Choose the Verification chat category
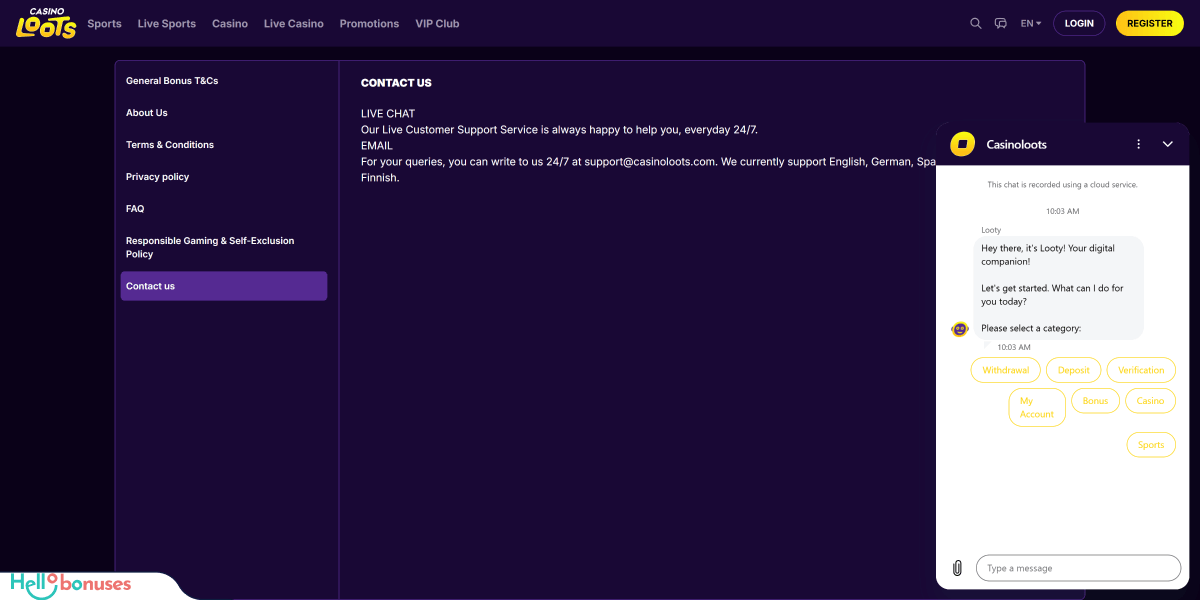1200x600 pixels. 1141,370
